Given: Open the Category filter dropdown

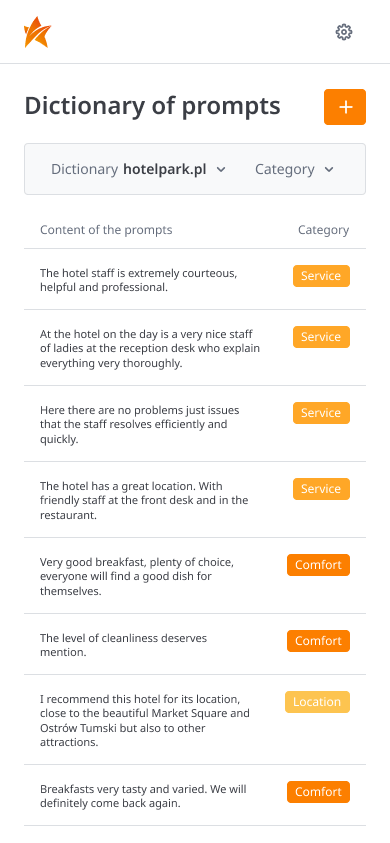Looking at the screenshot, I should (294, 169).
